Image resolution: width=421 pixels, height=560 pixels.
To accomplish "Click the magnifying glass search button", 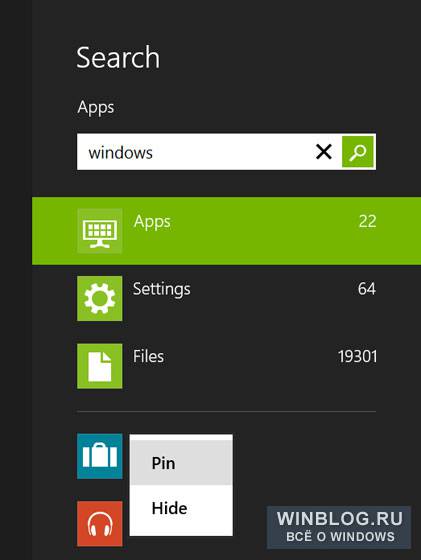I will 358,152.
